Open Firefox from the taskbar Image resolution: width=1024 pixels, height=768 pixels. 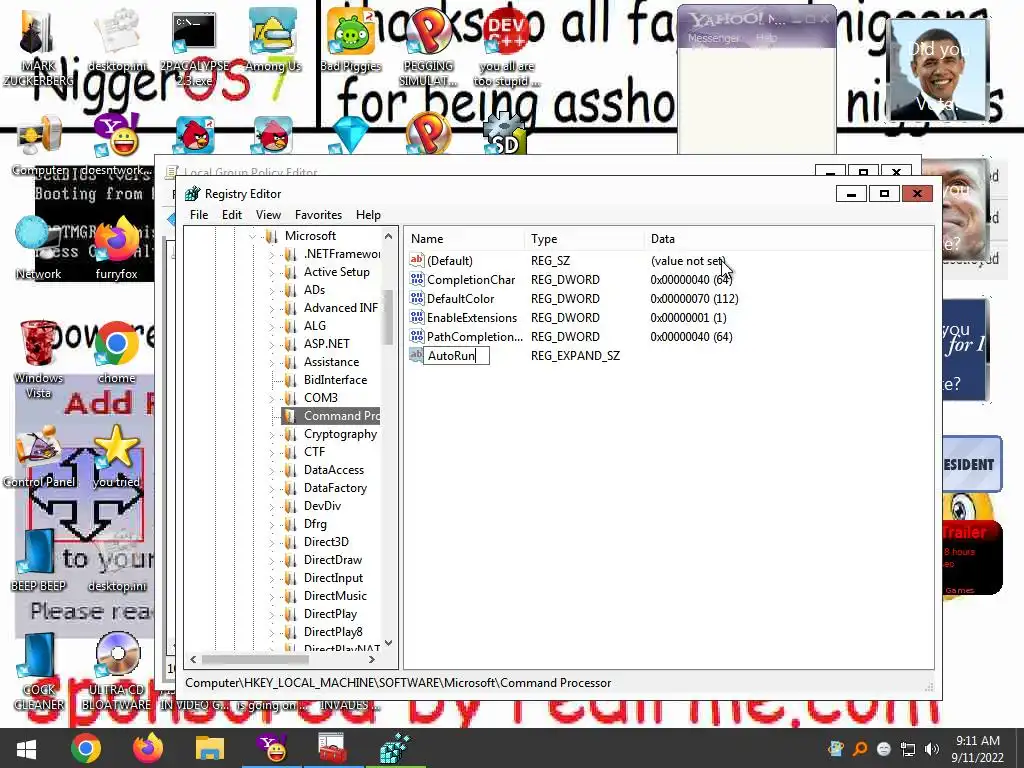click(x=148, y=748)
